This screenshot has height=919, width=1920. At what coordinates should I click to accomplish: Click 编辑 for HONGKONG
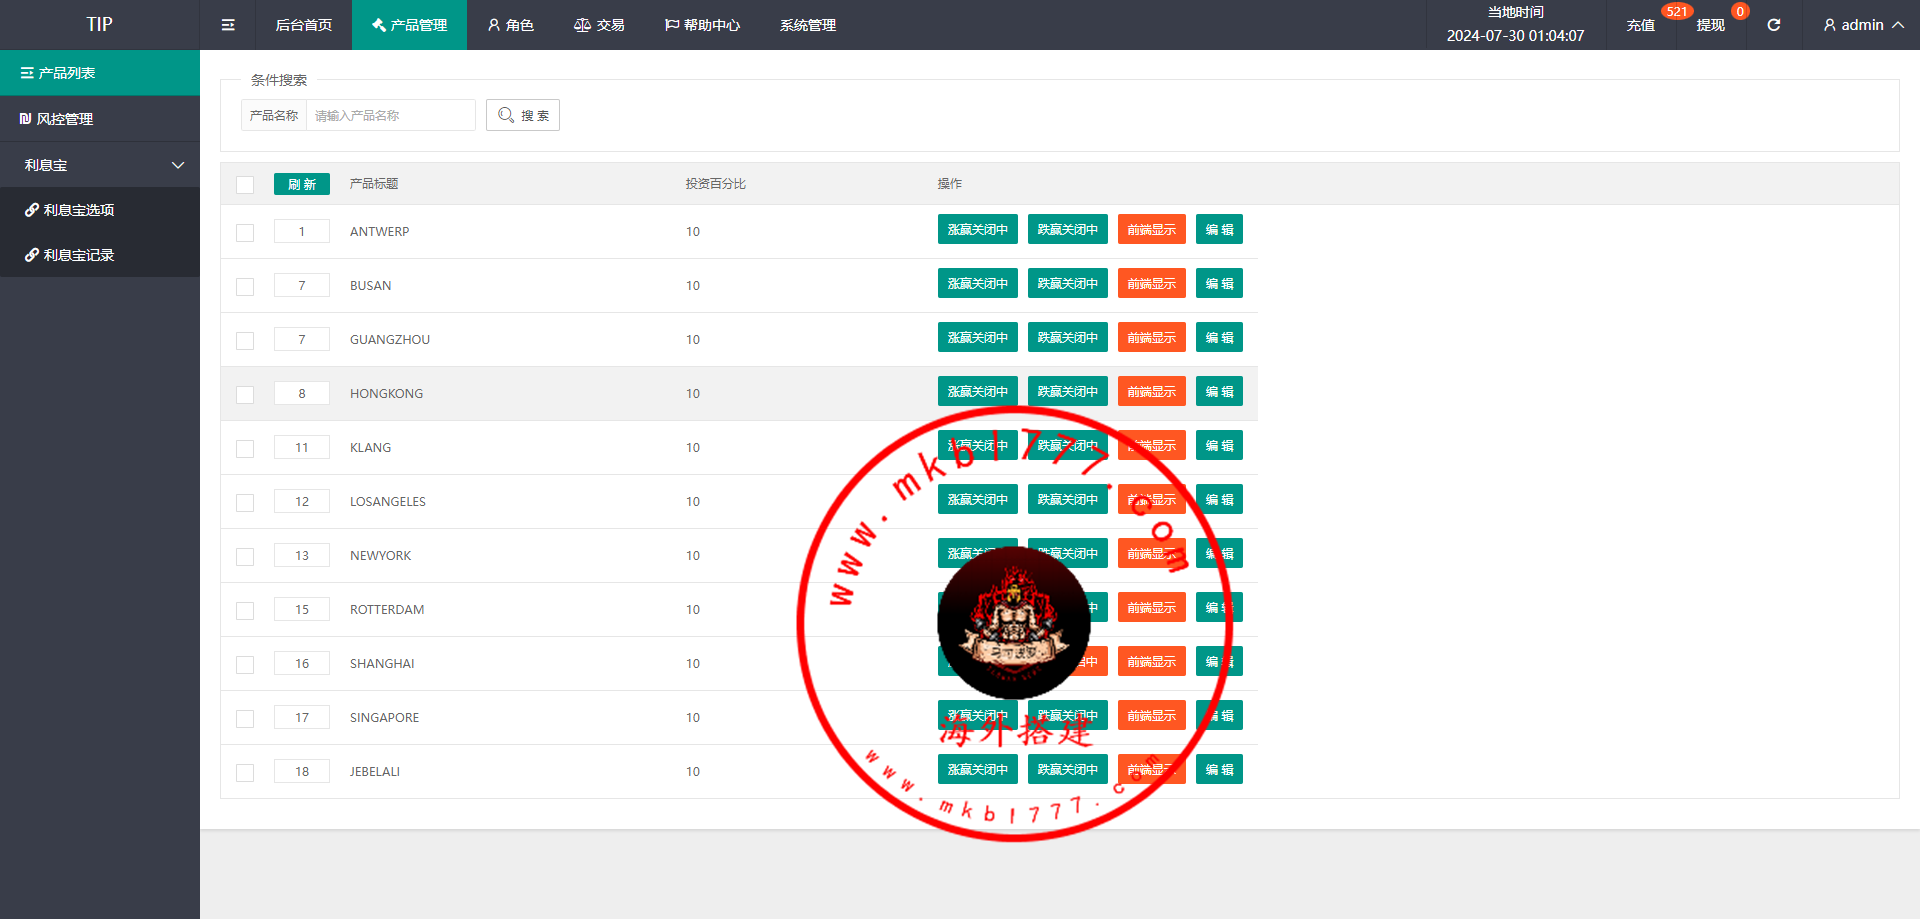click(x=1219, y=391)
